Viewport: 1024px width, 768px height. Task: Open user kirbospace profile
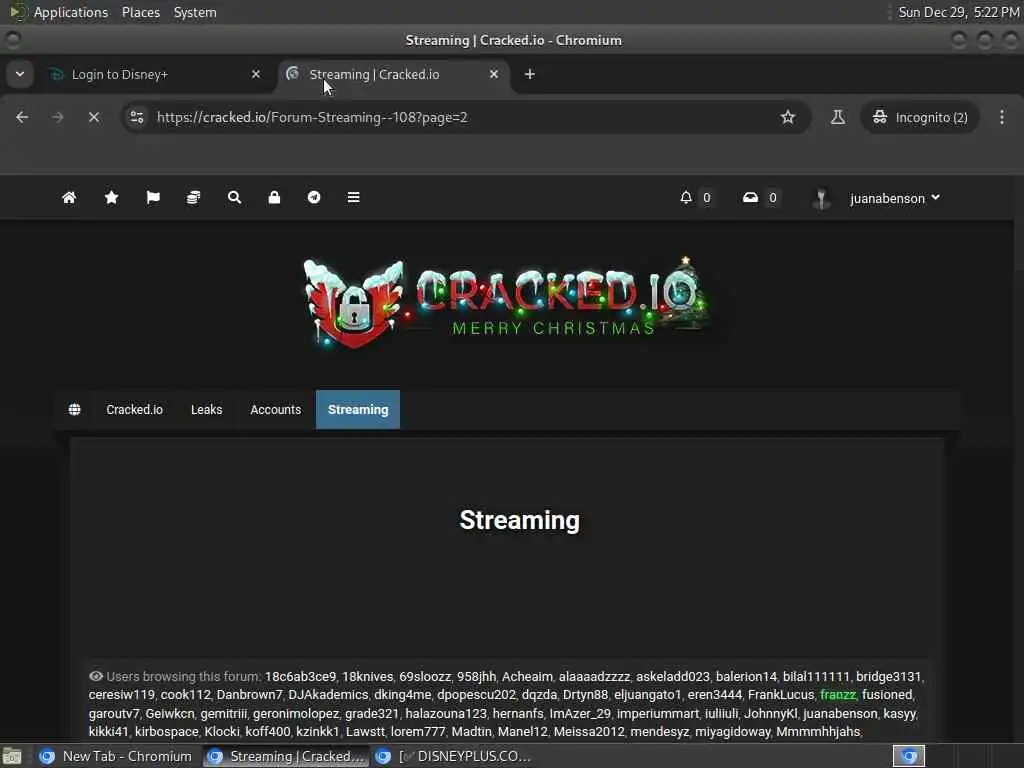point(167,732)
